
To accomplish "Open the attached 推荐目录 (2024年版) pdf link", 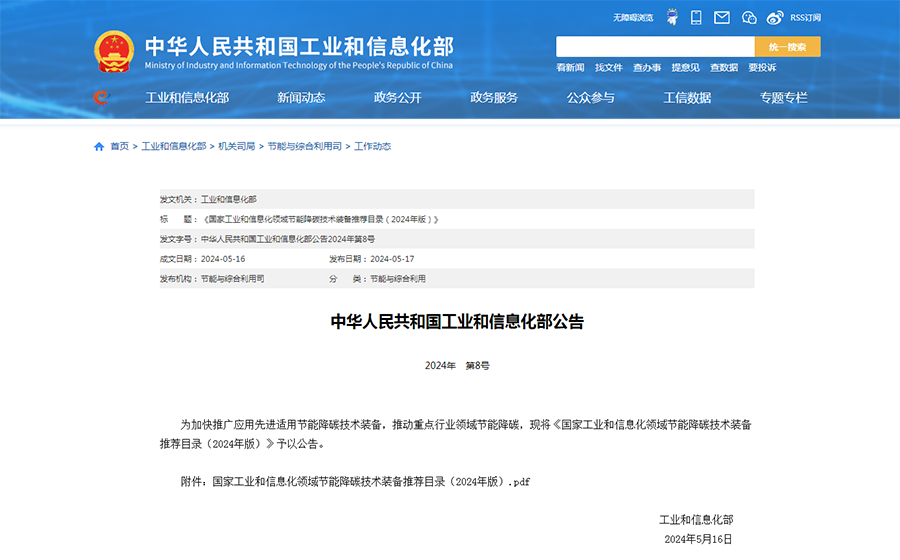I will click(x=371, y=481).
